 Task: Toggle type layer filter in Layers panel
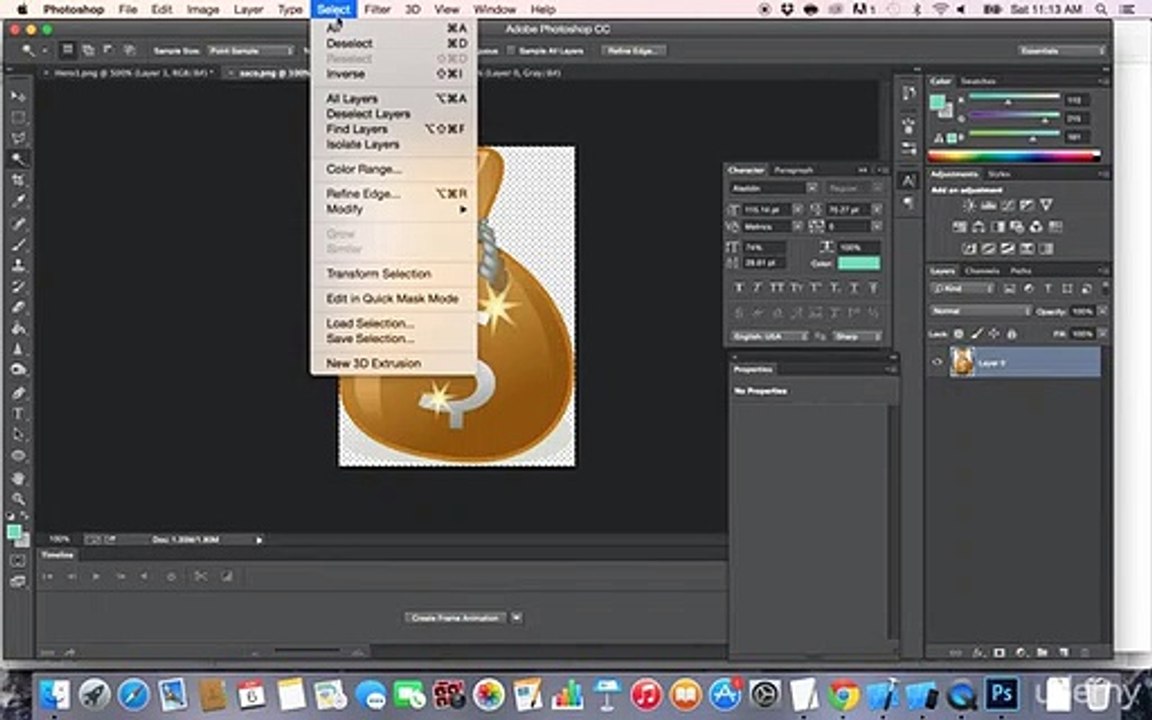[1048, 289]
